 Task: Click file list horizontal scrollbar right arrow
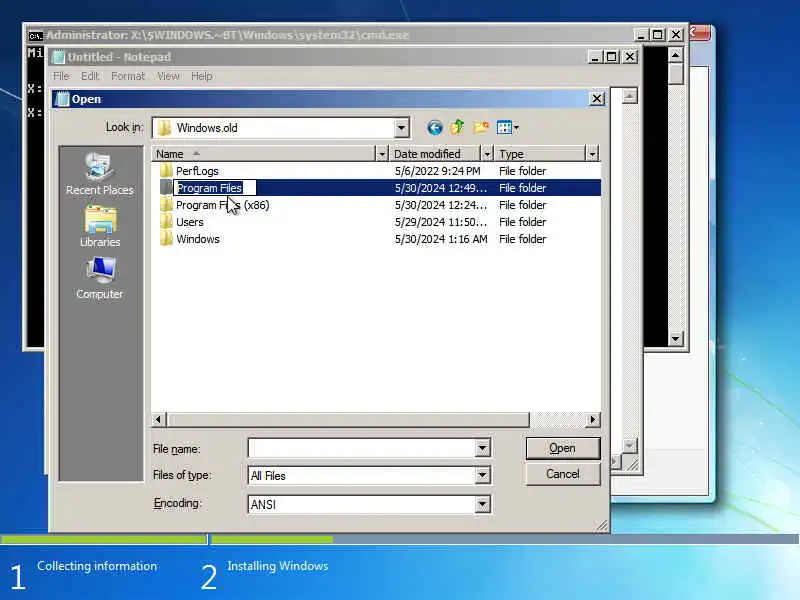592,419
